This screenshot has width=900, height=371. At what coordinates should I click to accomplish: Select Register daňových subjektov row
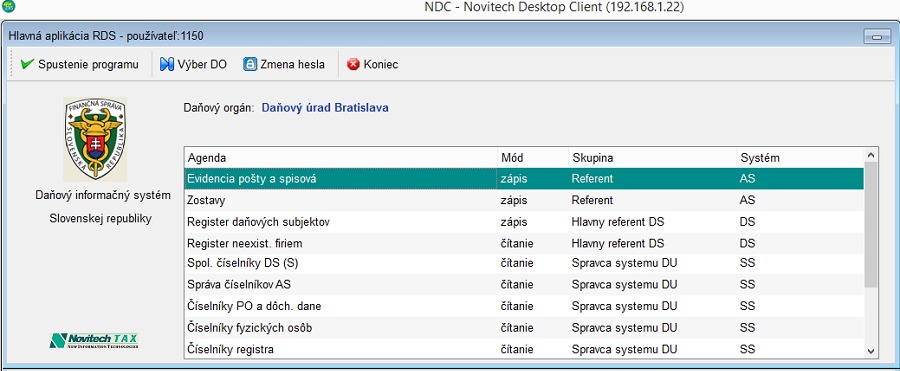[524, 222]
